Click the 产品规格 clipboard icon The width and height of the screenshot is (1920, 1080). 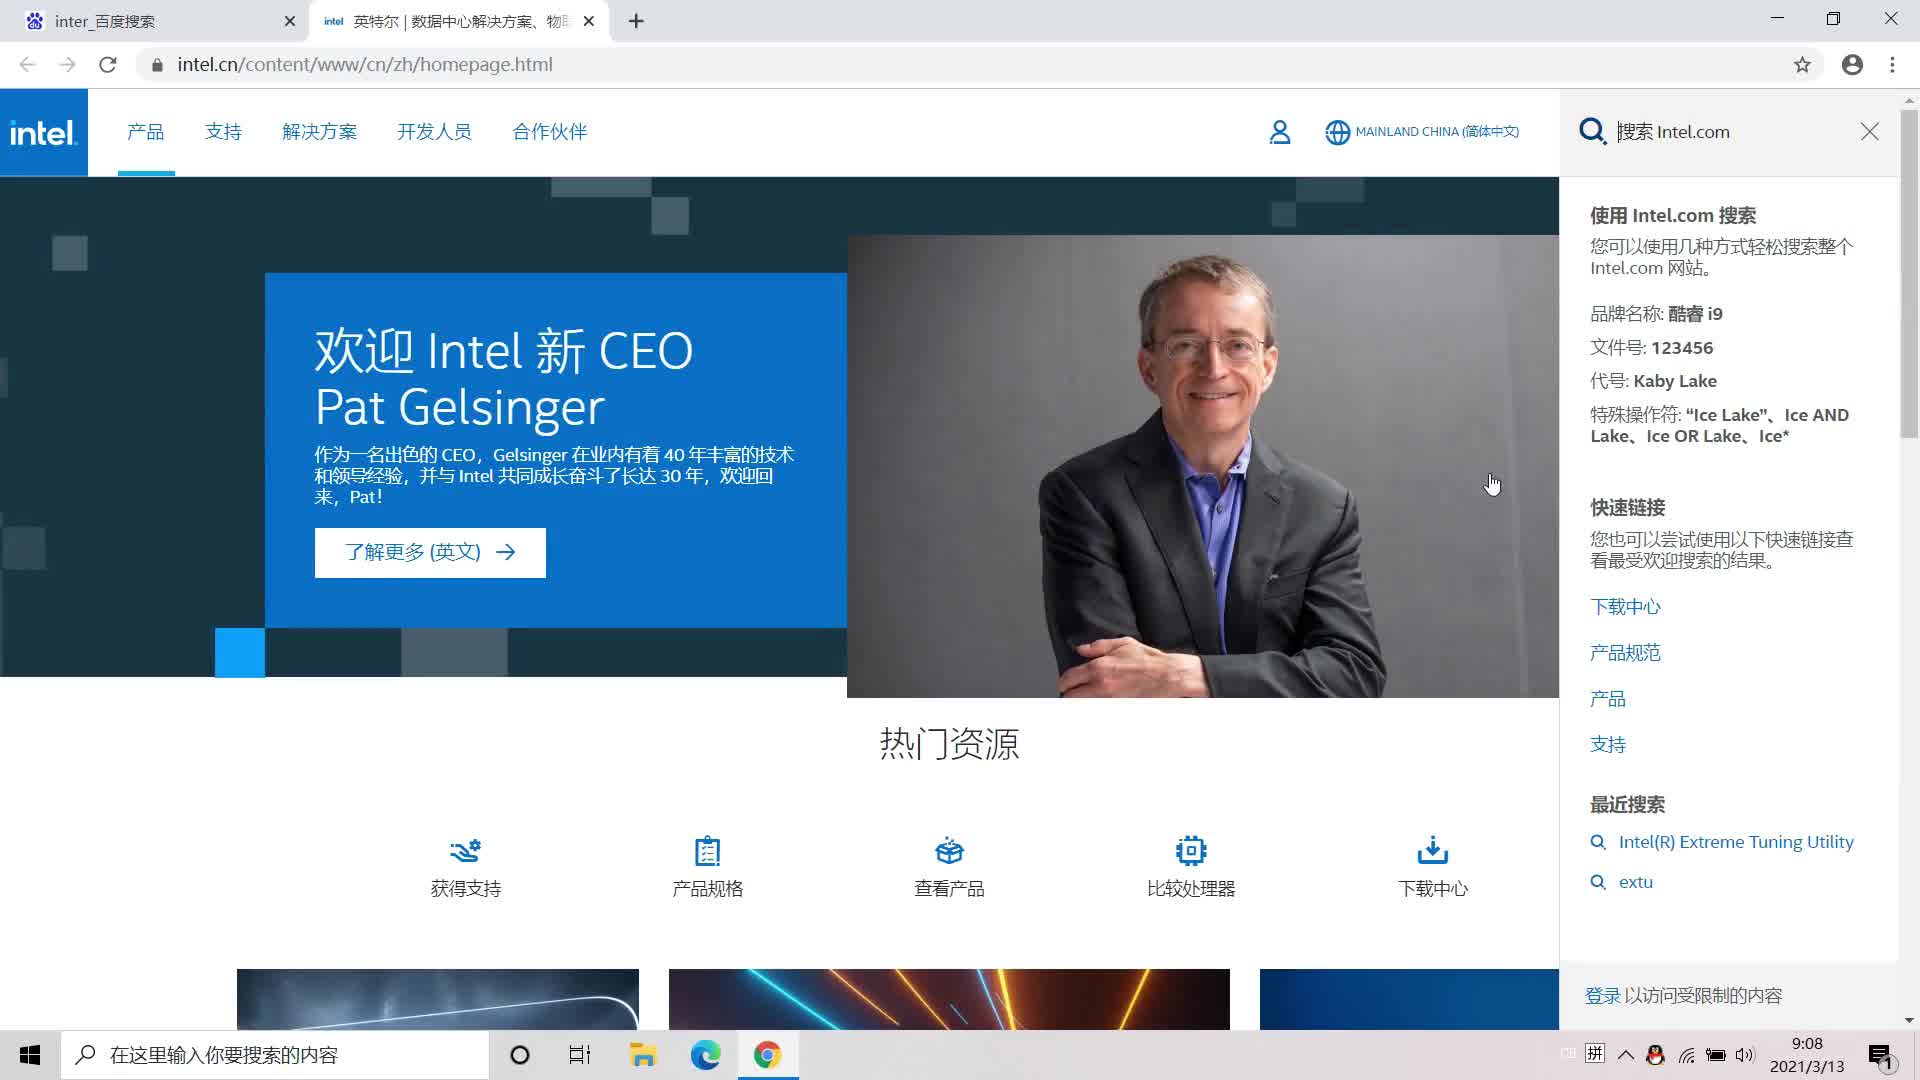(x=707, y=851)
